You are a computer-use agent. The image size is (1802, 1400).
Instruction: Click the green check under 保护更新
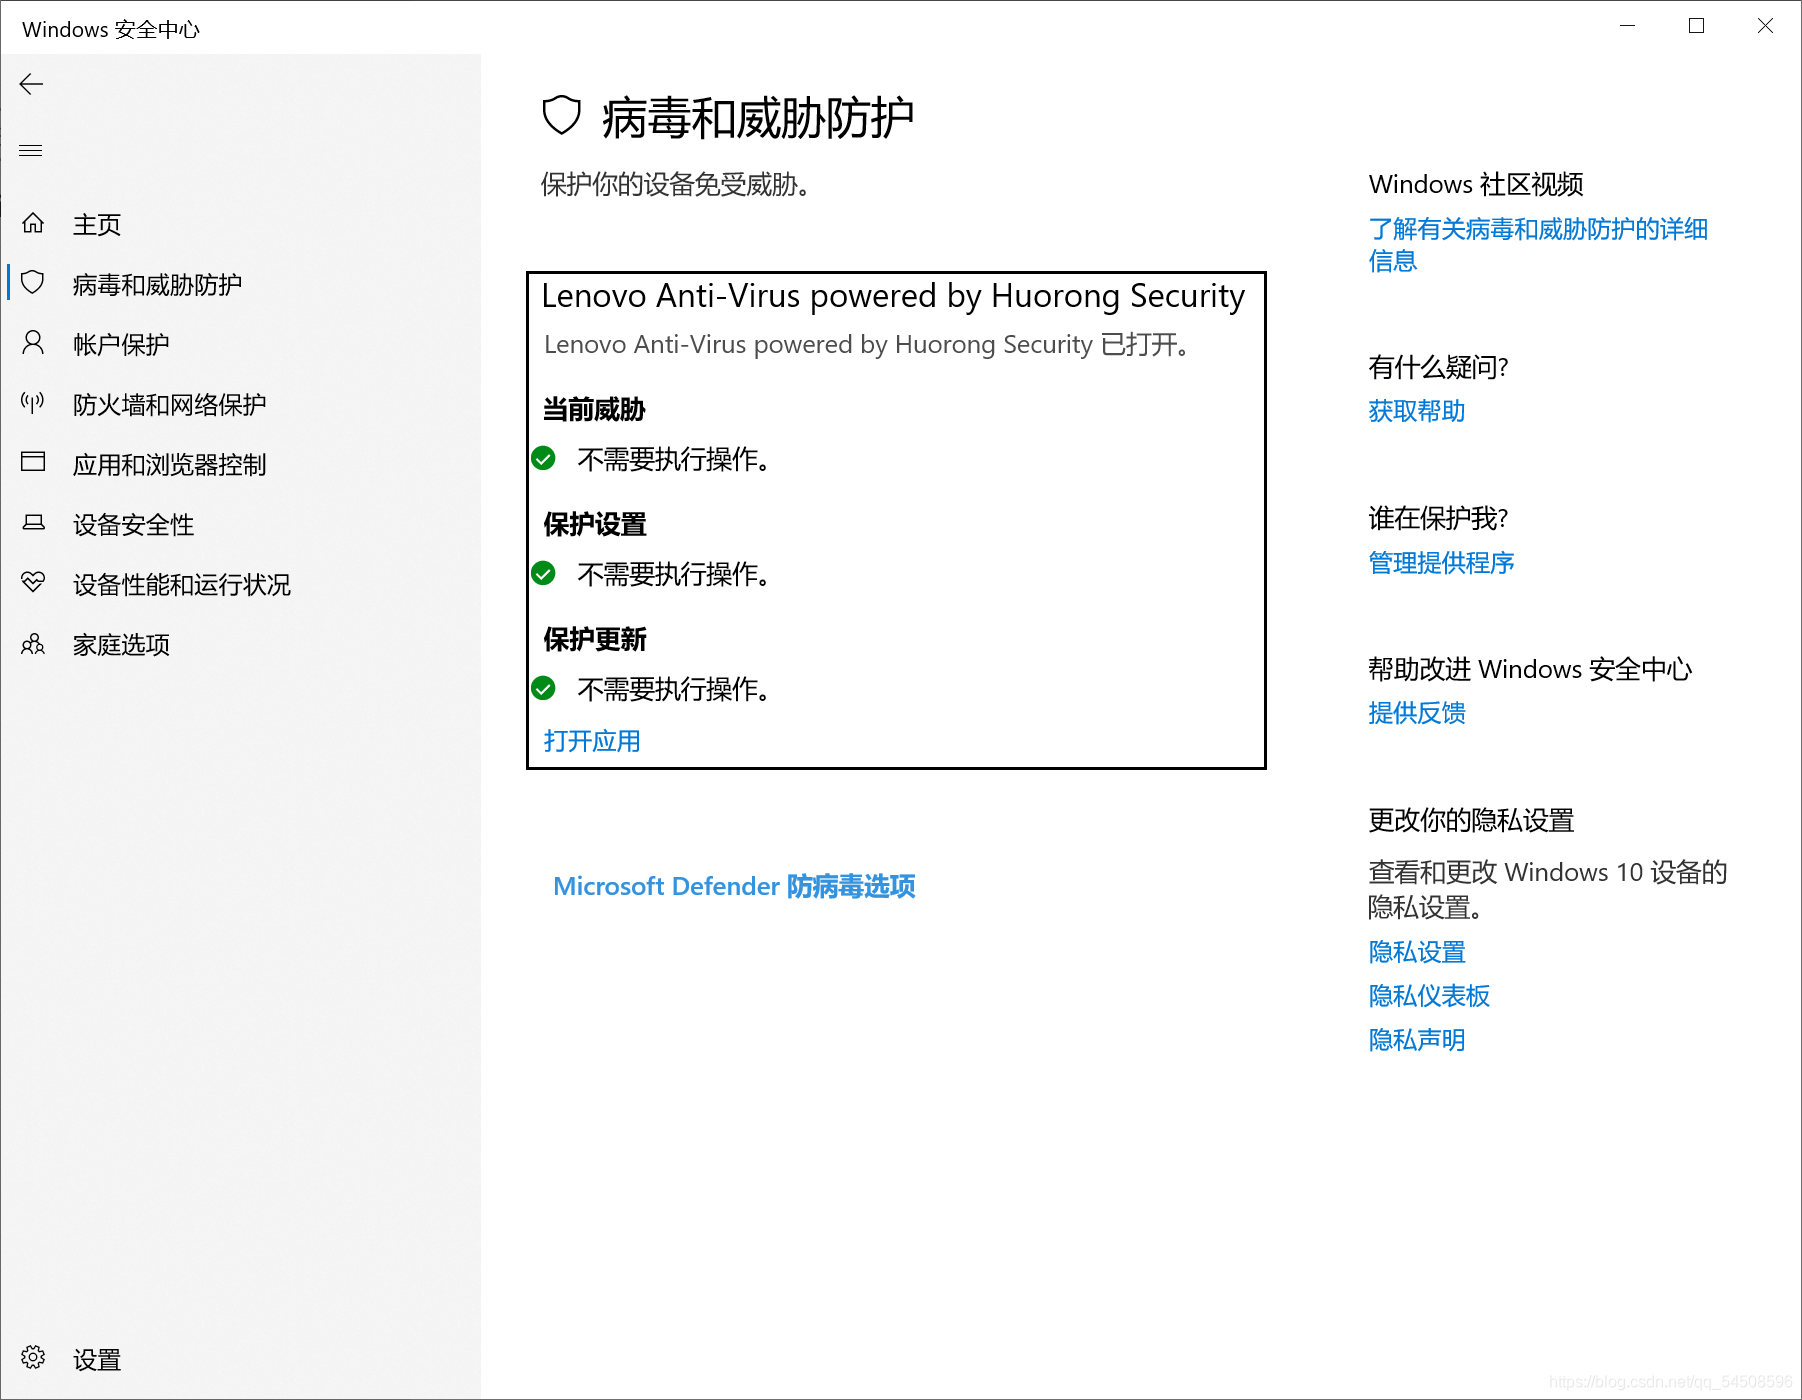pyautogui.click(x=543, y=689)
